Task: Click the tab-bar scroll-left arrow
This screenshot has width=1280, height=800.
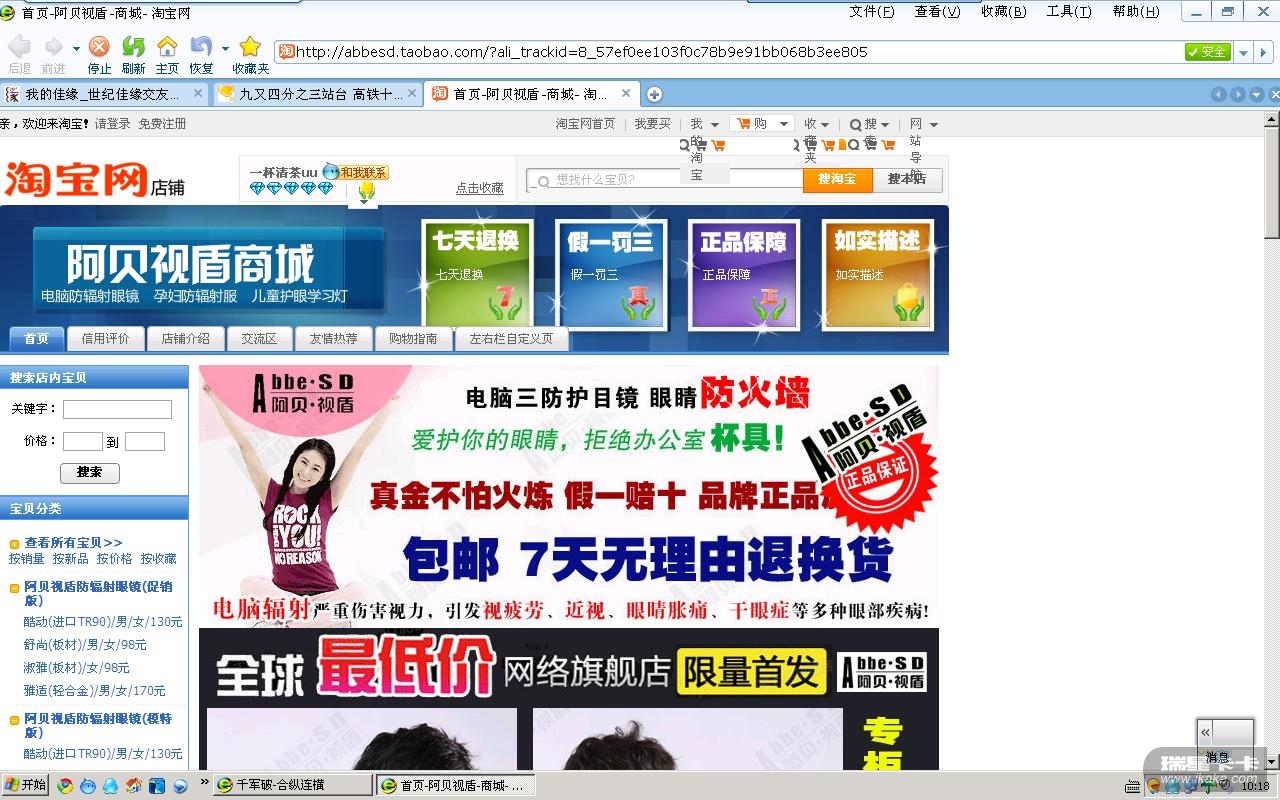Action: click(x=1218, y=94)
